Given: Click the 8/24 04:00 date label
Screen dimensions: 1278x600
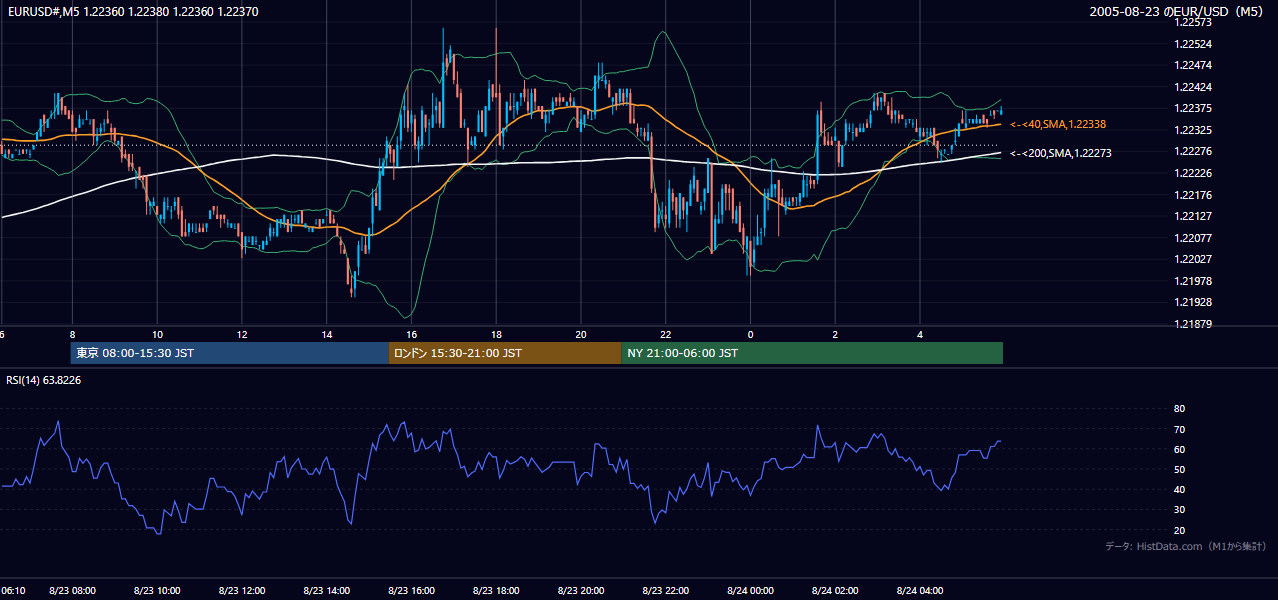Looking at the screenshot, I should 920,591.
